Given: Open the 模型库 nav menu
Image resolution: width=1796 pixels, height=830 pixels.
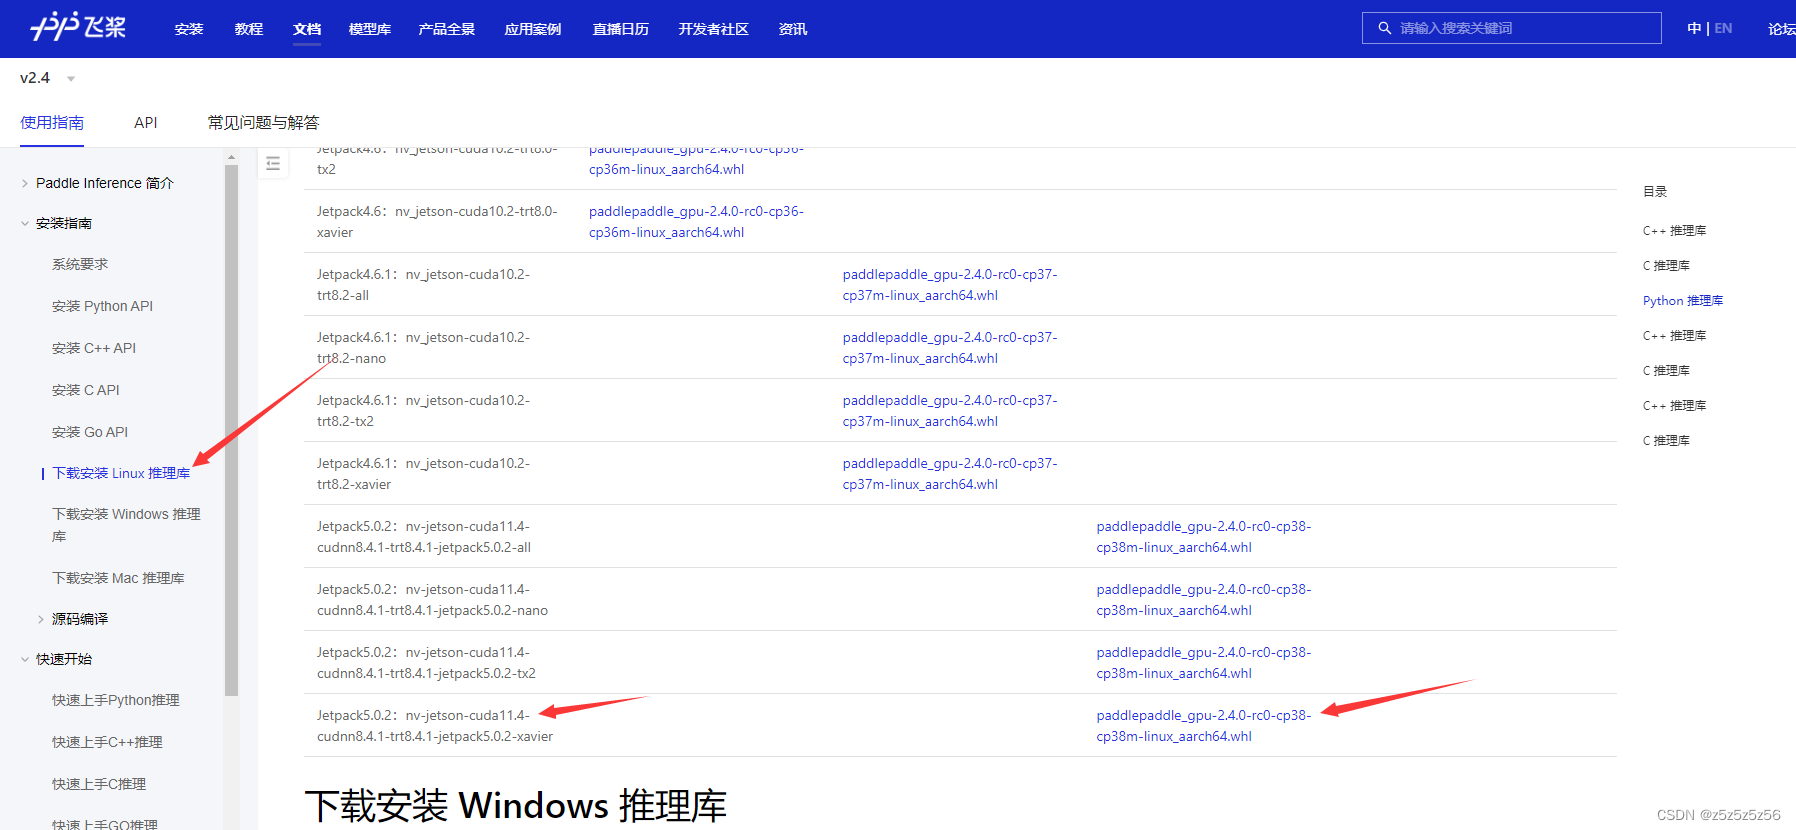Looking at the screenshot, I should coord(370,29).
